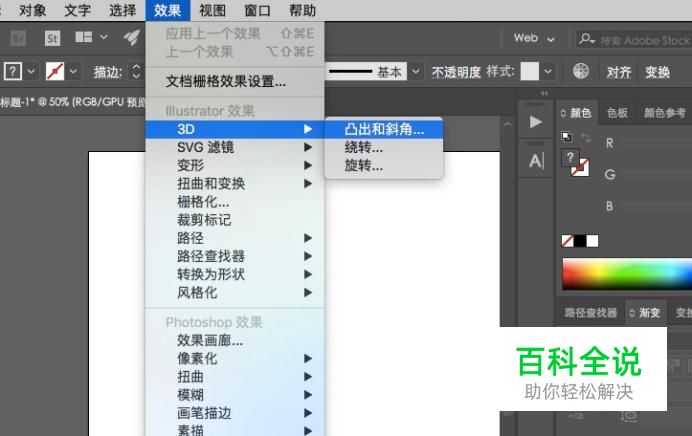
Task: Select 文档栅格效果设置... menu entry
Action: click(x=235, y=81)
